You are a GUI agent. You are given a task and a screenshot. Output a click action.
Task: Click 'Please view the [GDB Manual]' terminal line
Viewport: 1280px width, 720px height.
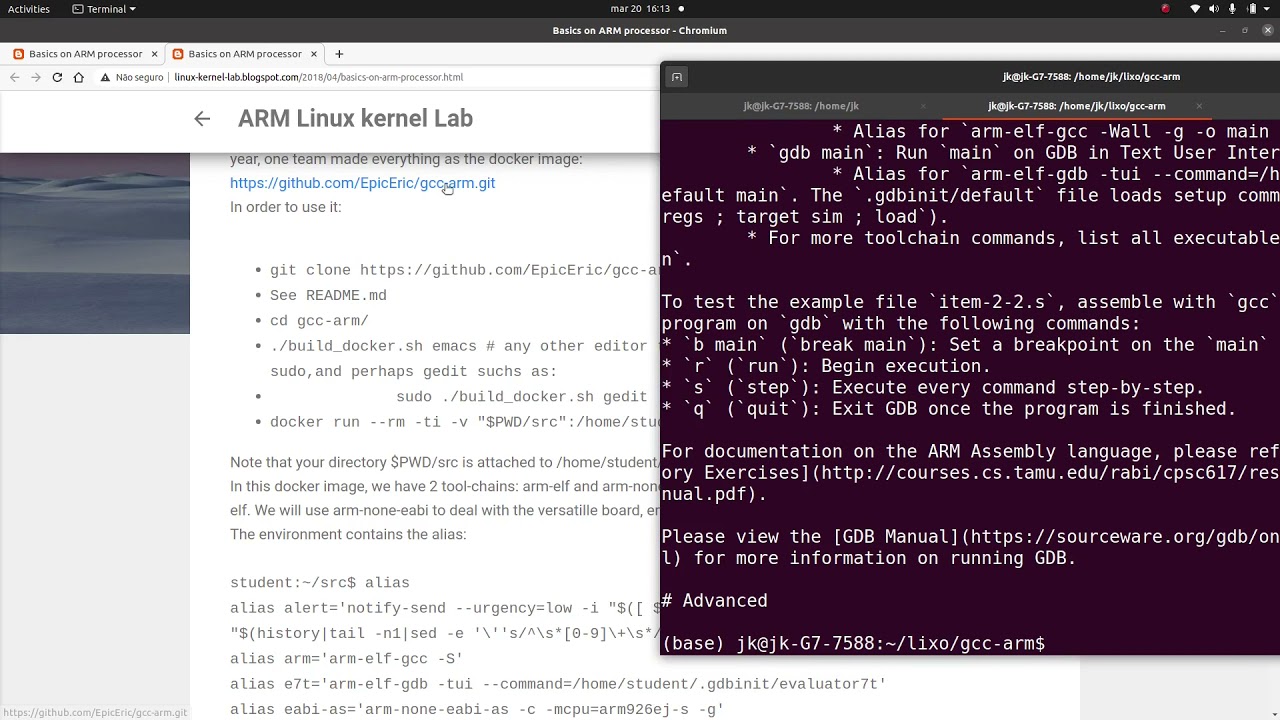pos(970,537)
